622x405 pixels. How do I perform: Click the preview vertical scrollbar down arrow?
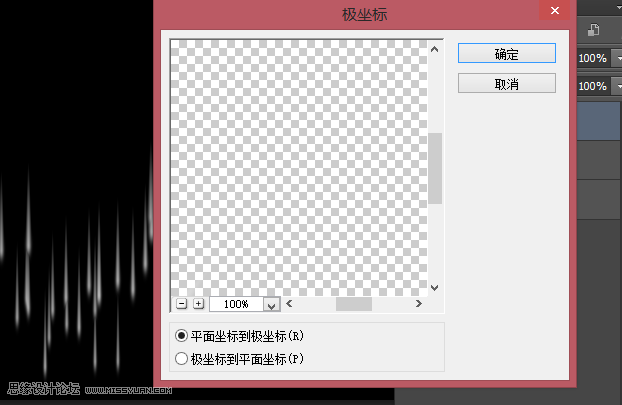pyautogui.click(x=435, y=287)
